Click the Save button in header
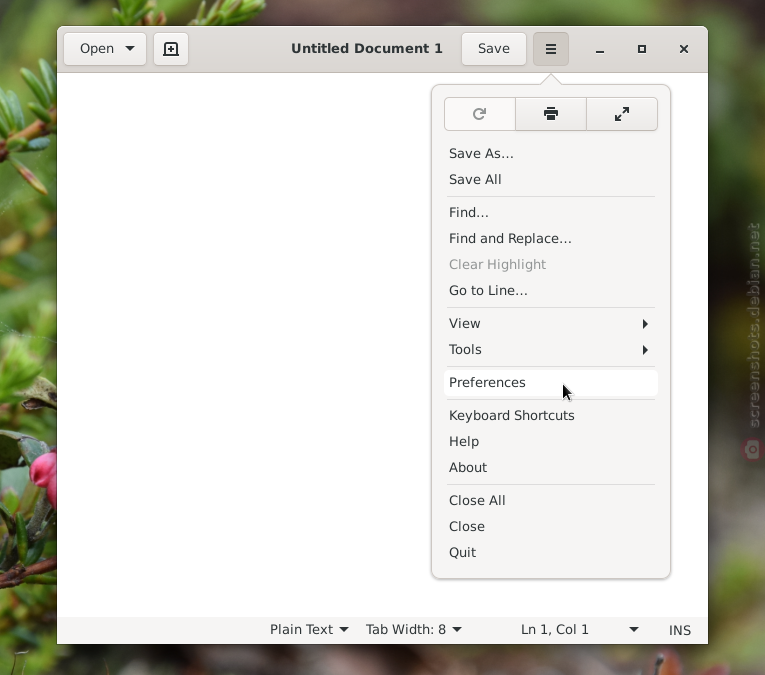 pos(494,49)
